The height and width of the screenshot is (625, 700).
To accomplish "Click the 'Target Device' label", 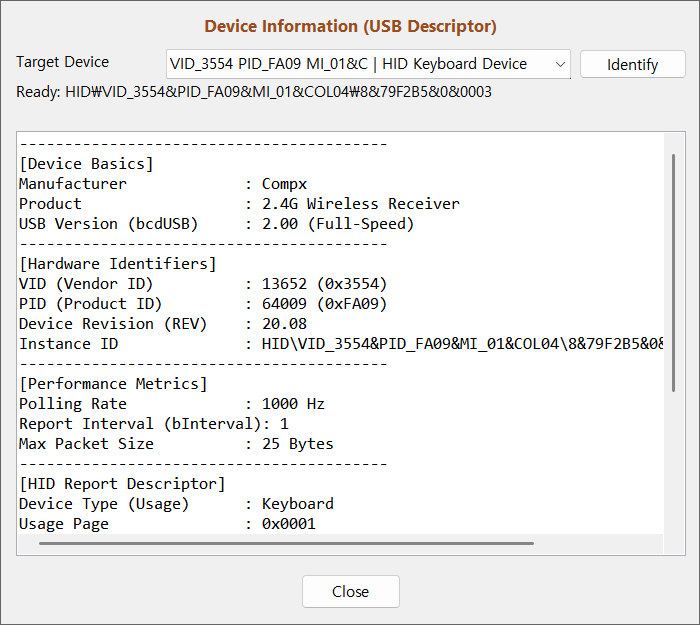I will coord(62,62).
